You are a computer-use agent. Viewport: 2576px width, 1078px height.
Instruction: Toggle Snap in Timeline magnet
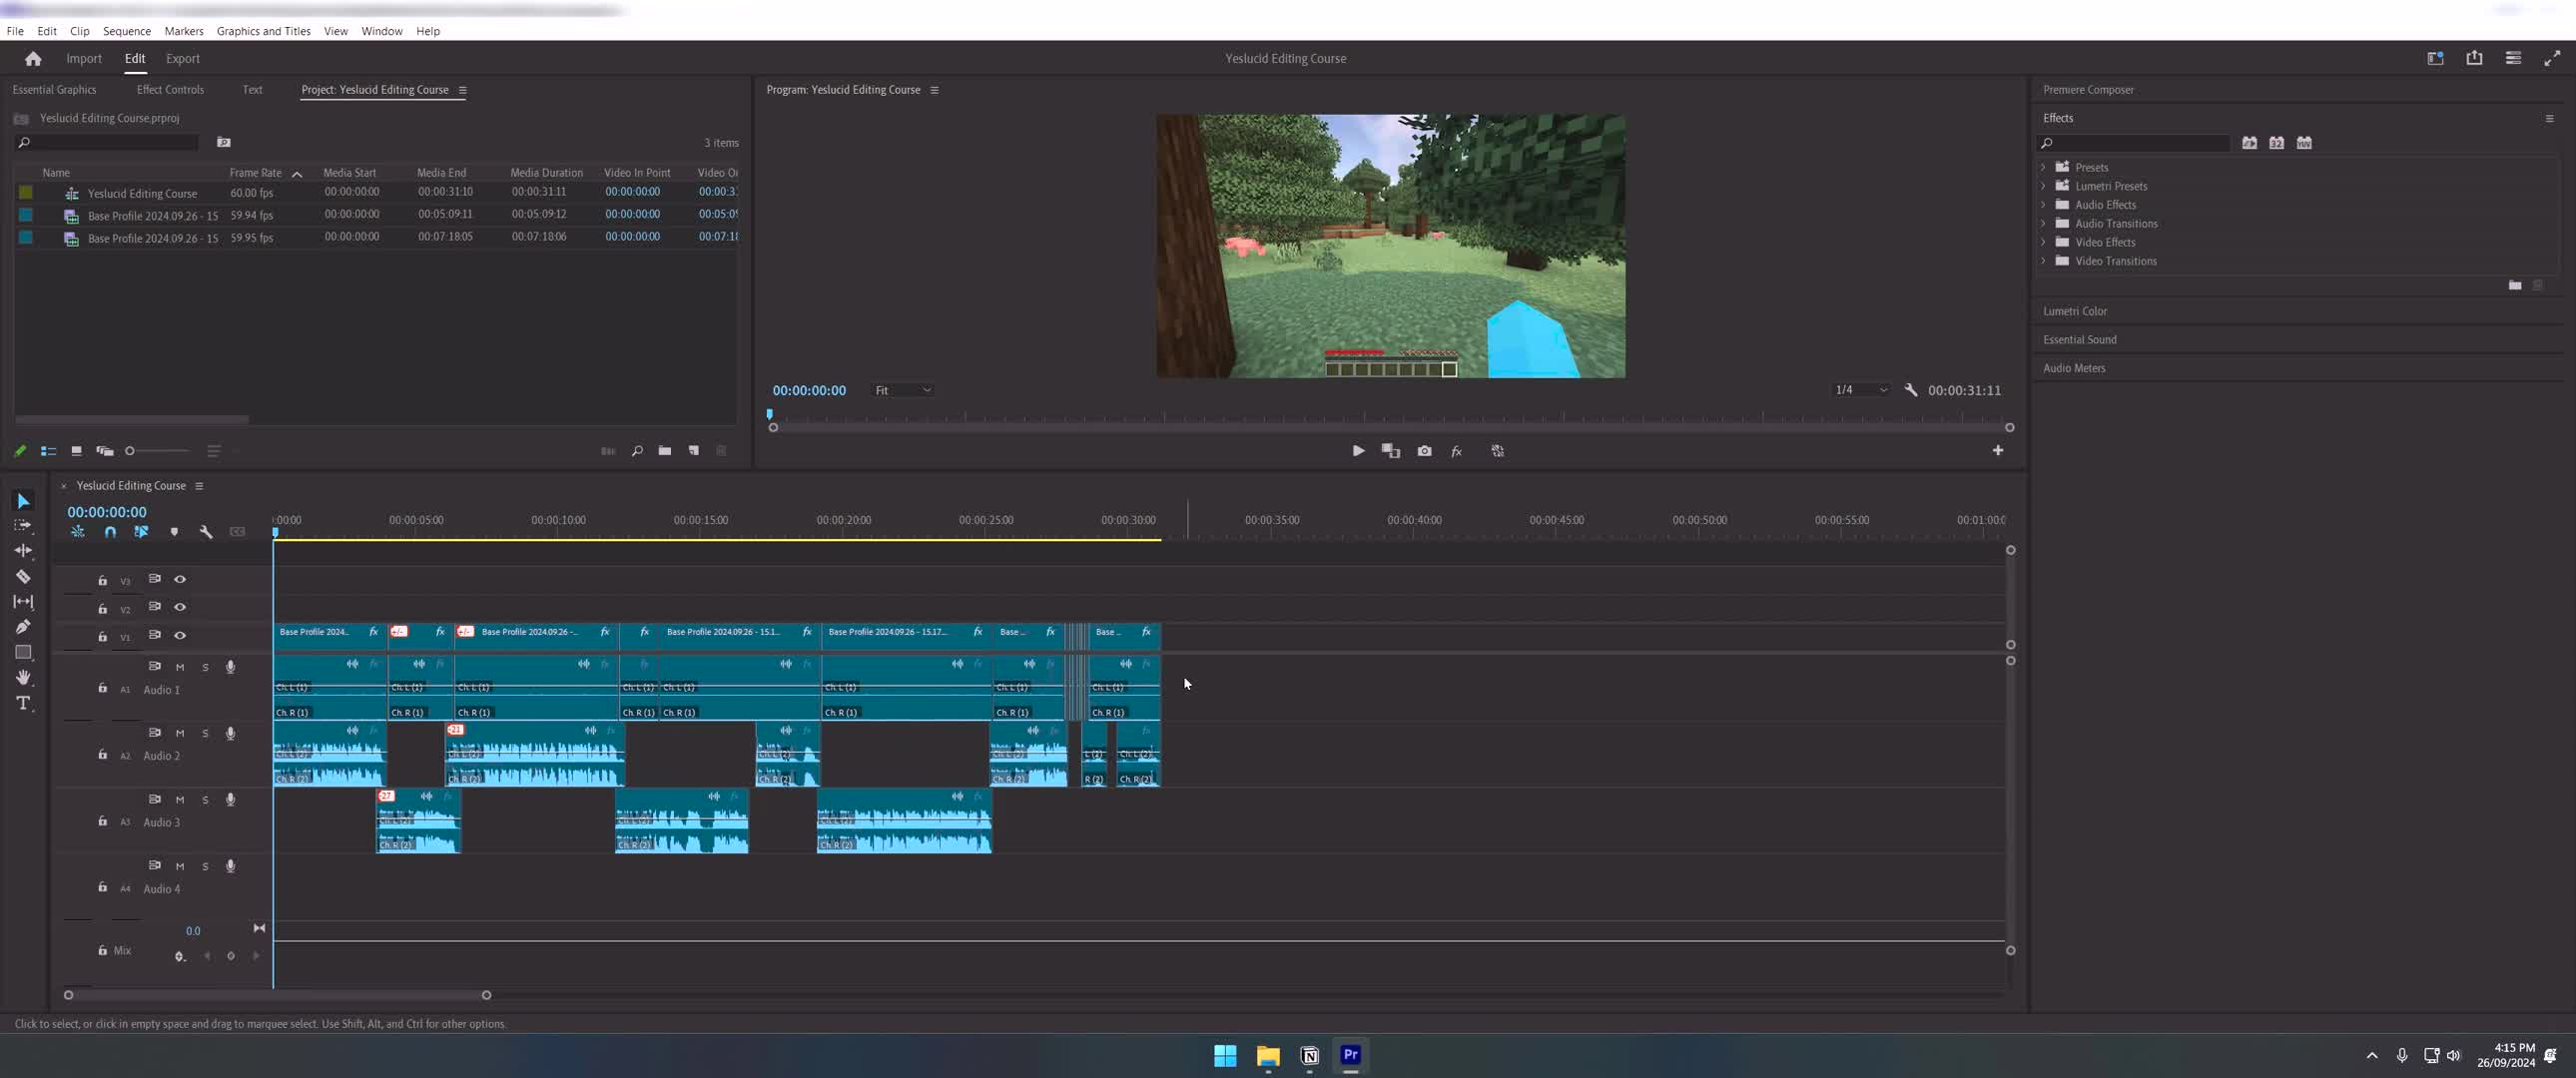pos(110,532)
